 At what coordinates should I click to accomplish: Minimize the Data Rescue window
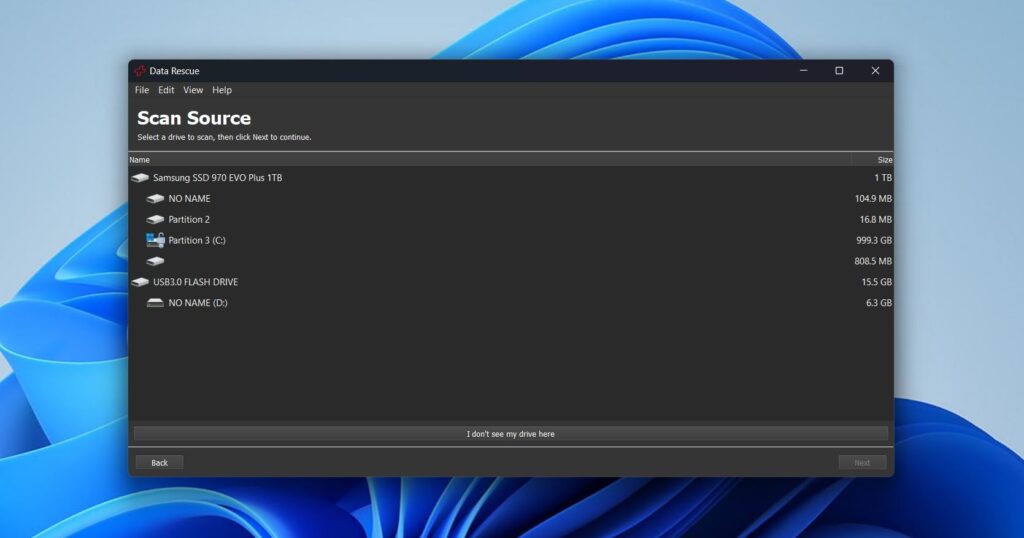coord(804,71)
